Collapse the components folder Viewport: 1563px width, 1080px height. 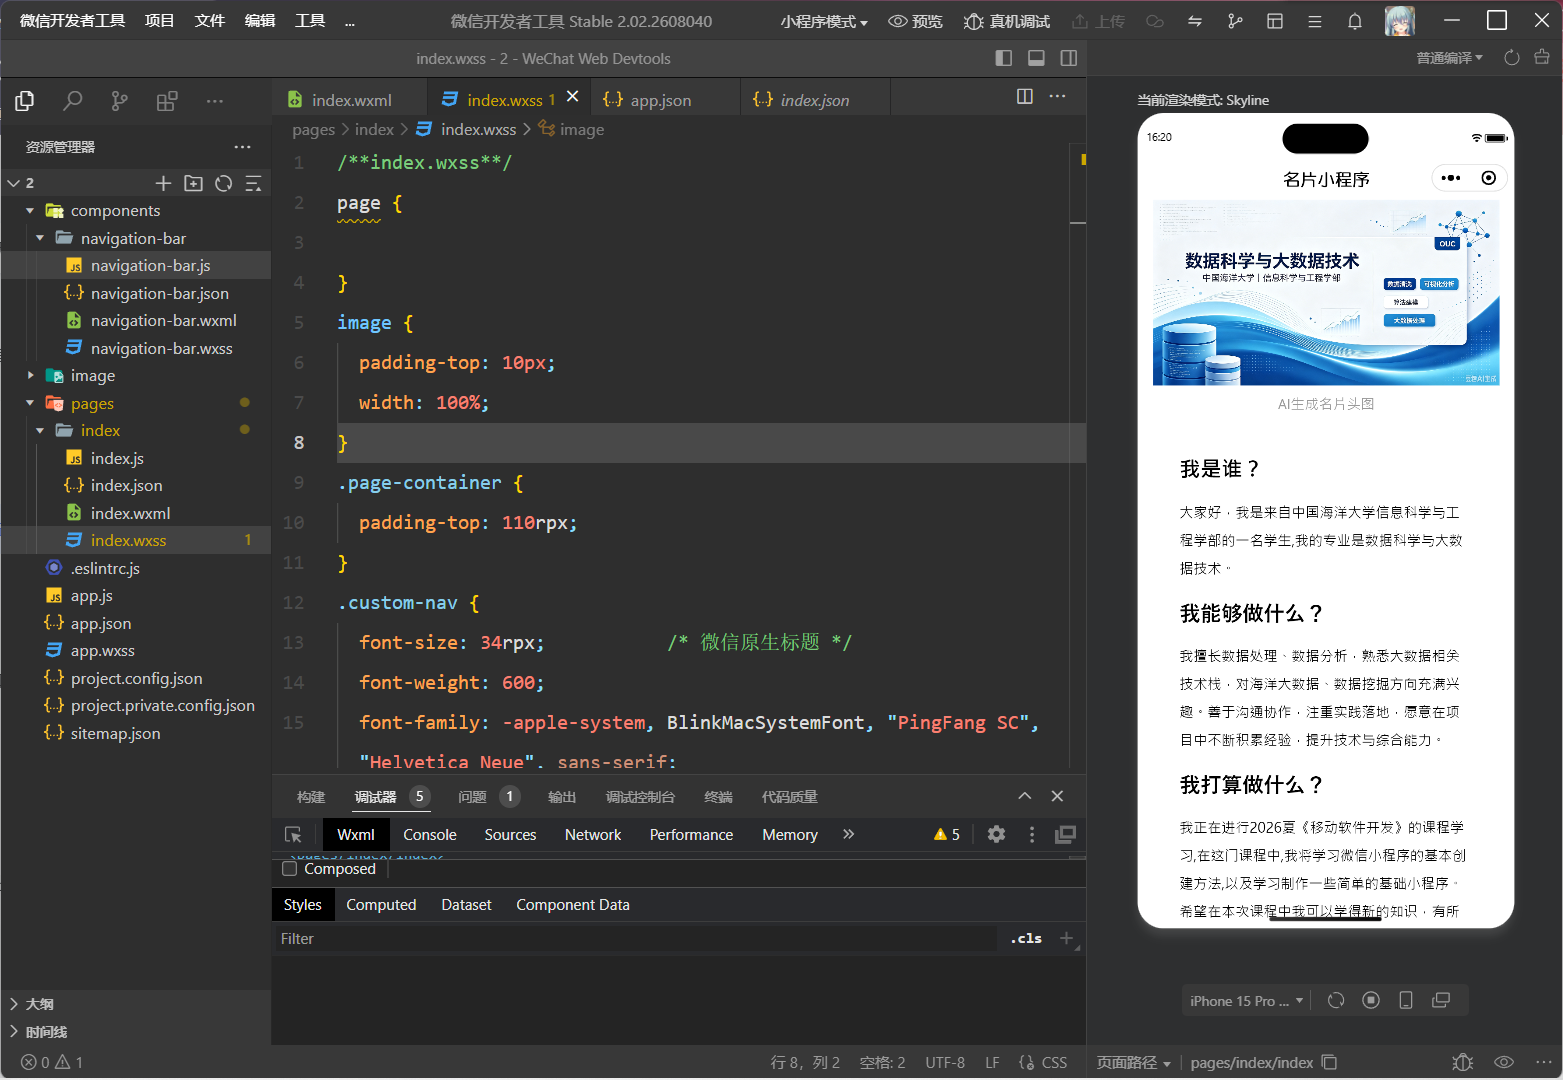[x=30, y=211]
